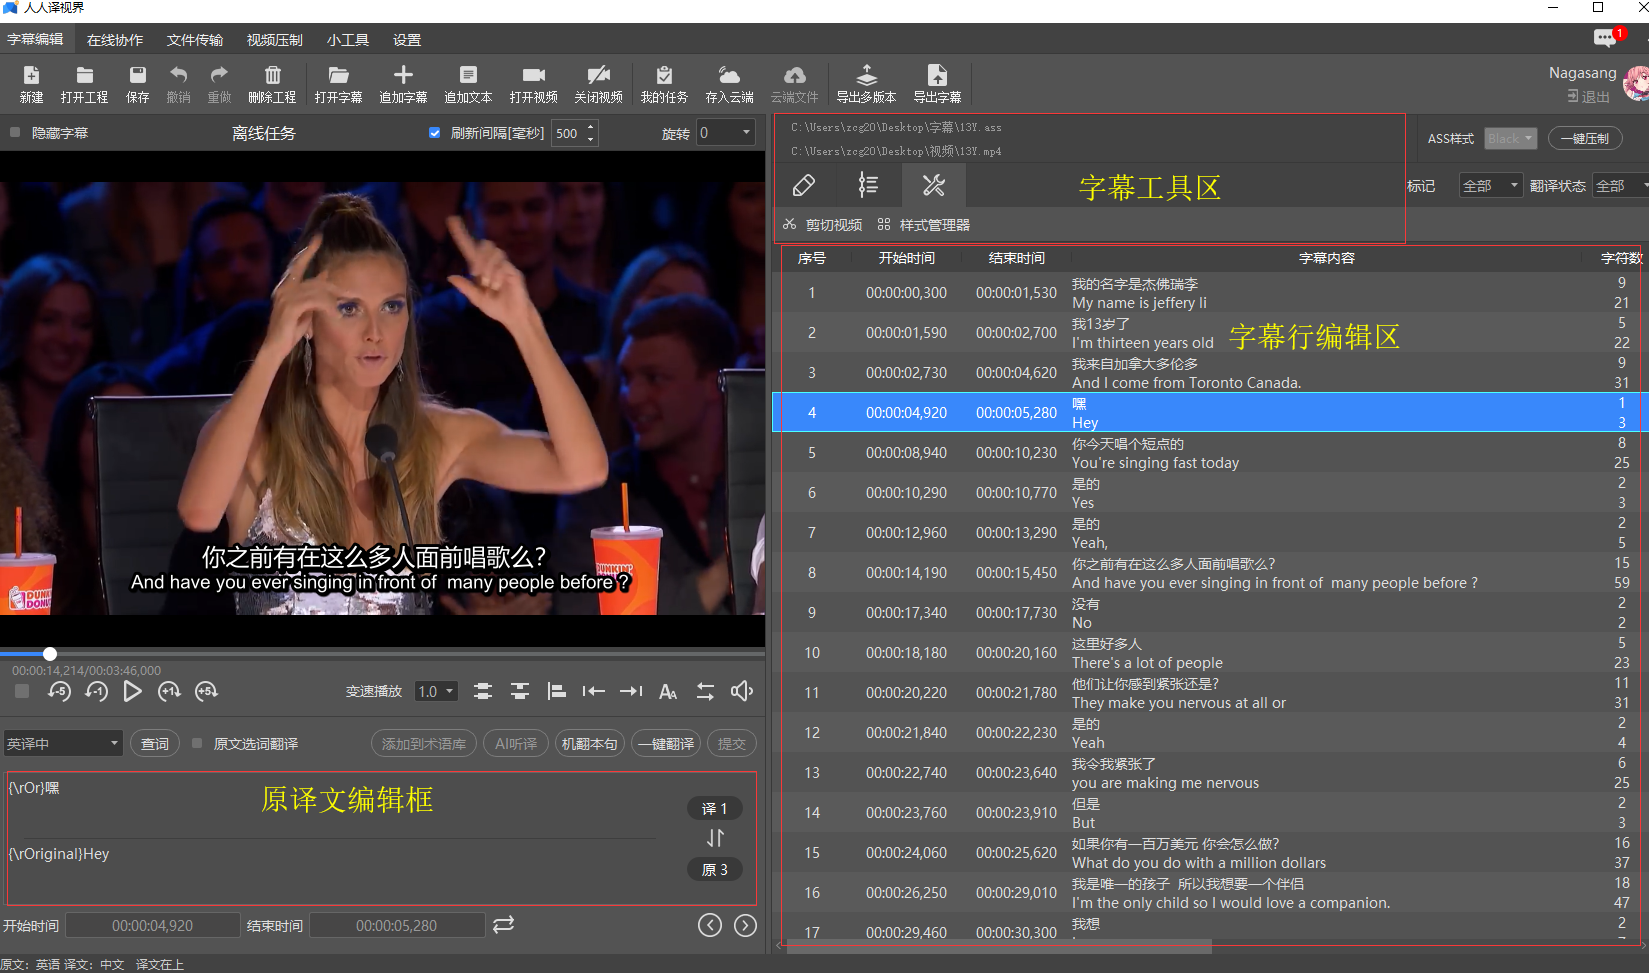Delete the project using 删除工程

tap(272, 84)
